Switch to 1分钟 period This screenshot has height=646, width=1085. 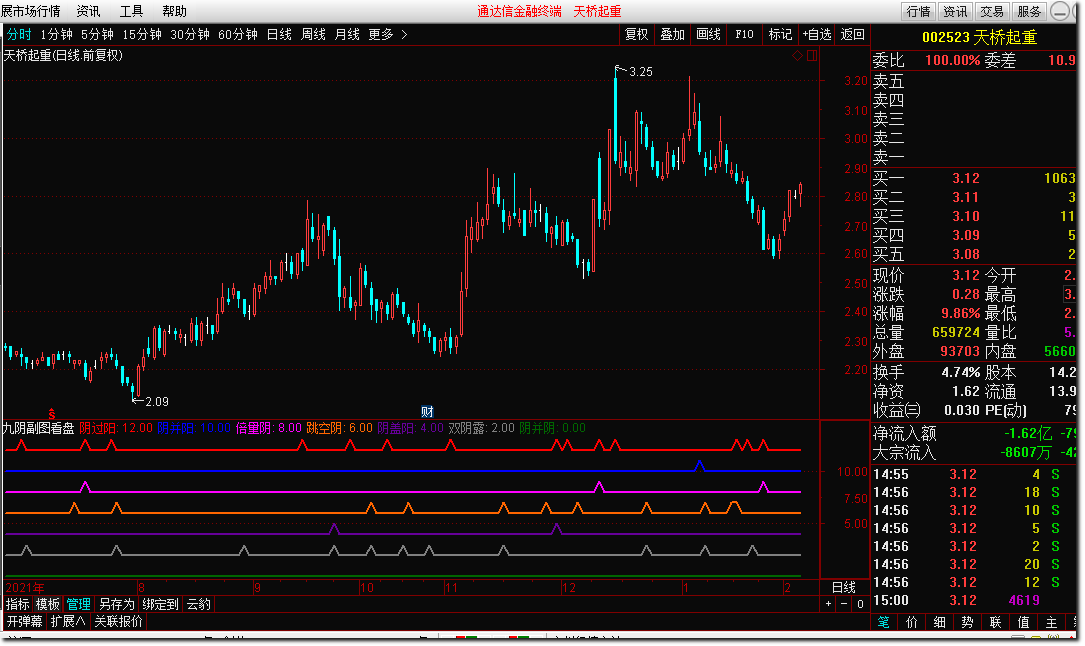56,34
